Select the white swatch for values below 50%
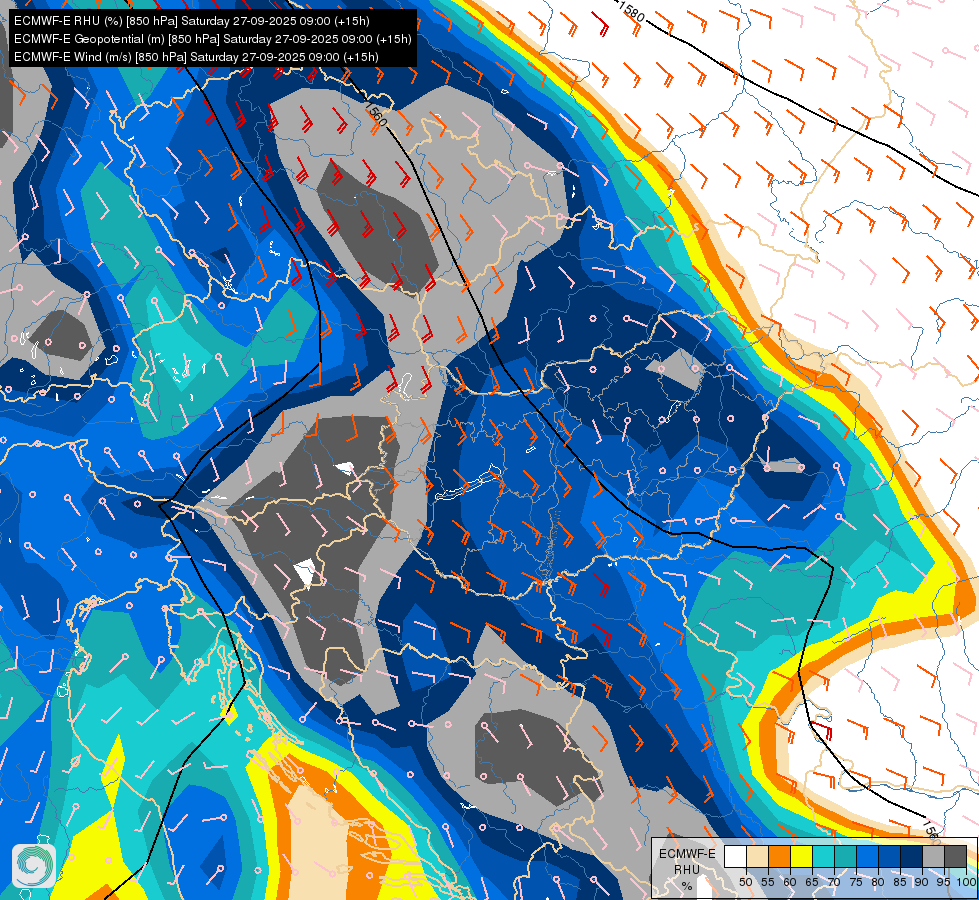Screen dimensions: 979x900 (735, 856)
